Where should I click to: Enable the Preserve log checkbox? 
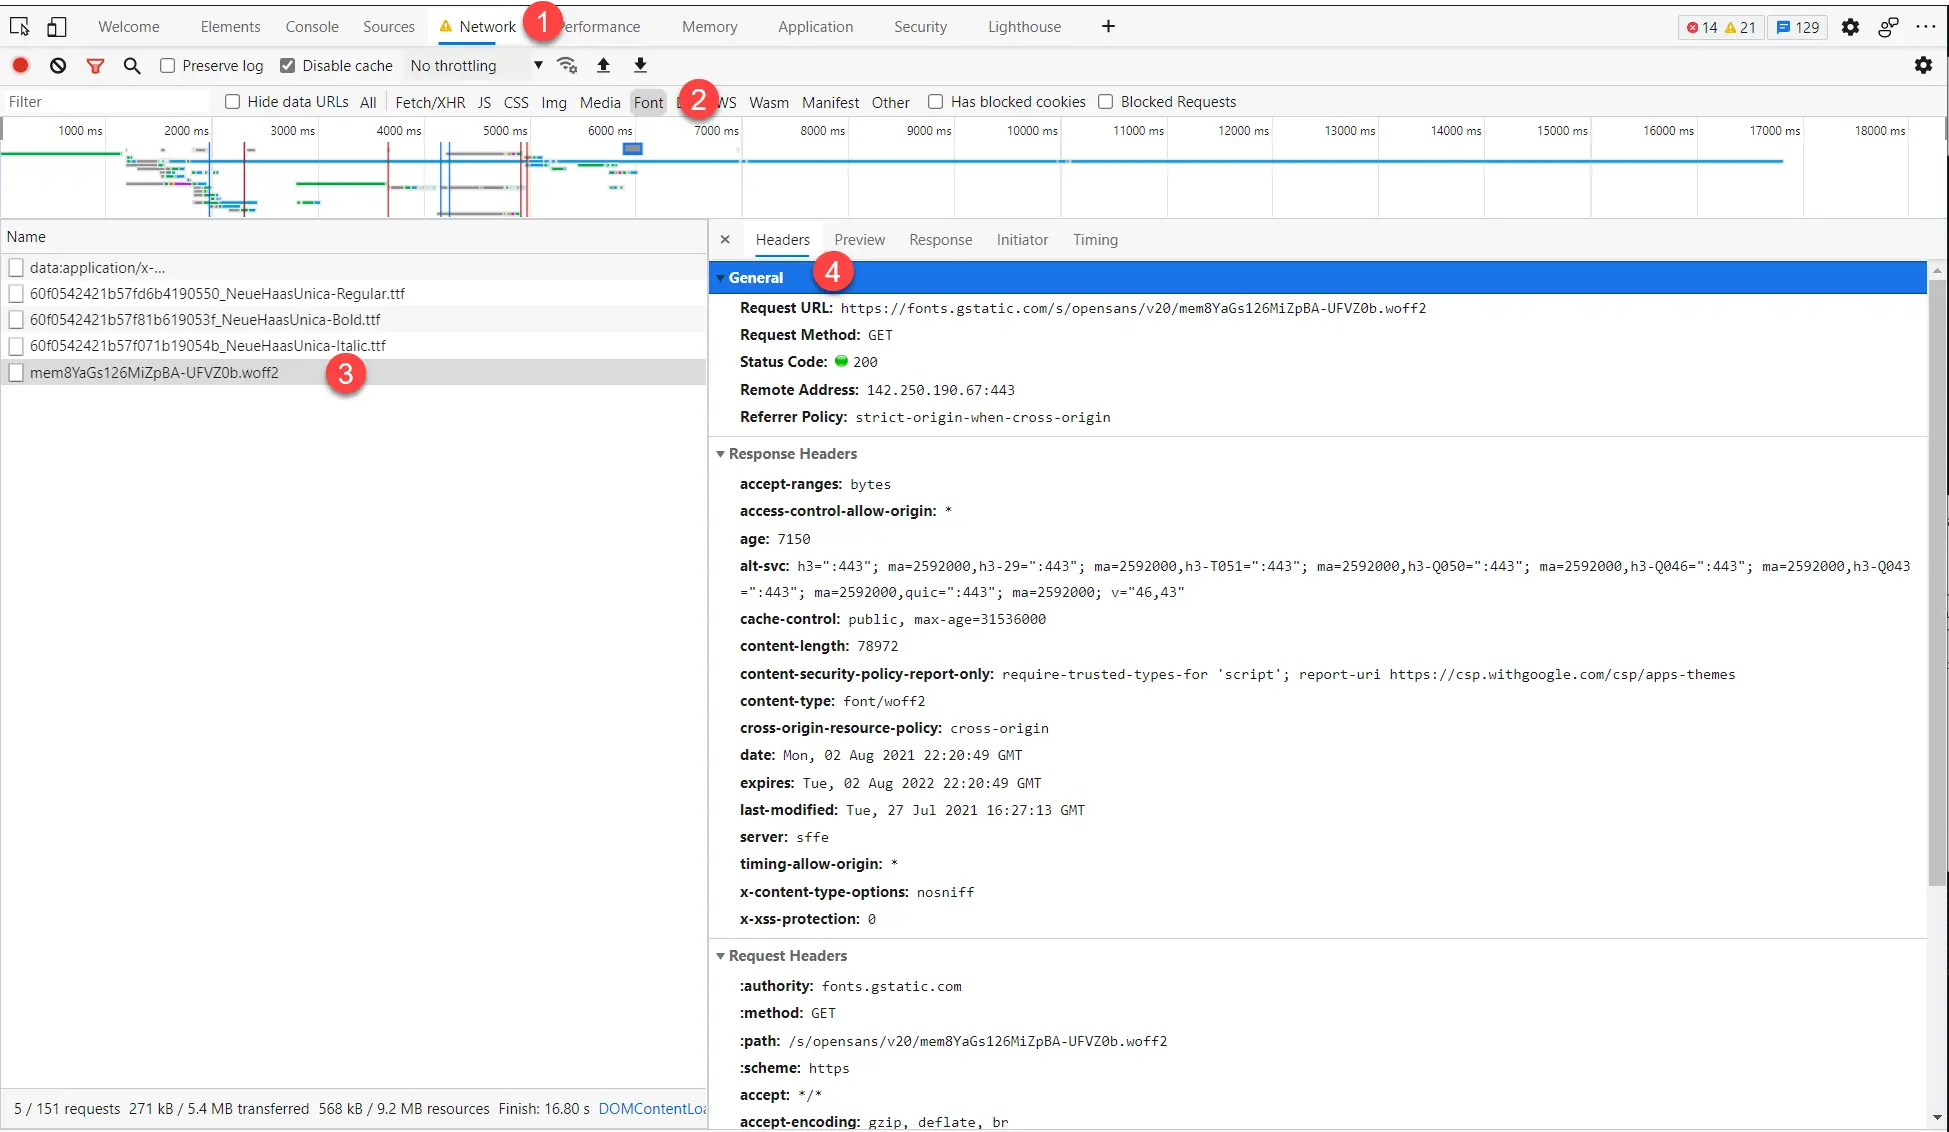coord(168,66)
